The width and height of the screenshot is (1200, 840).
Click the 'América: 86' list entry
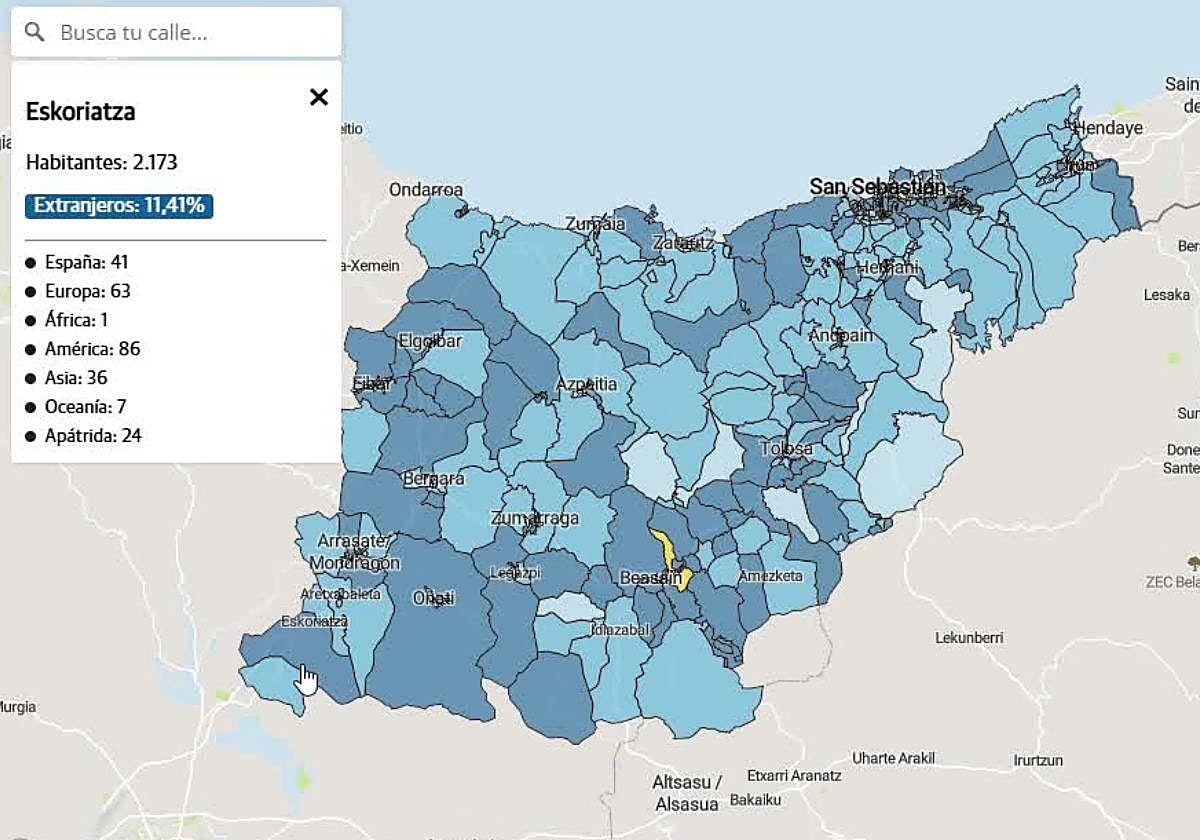pyautogui.click(x=92, y=349)
